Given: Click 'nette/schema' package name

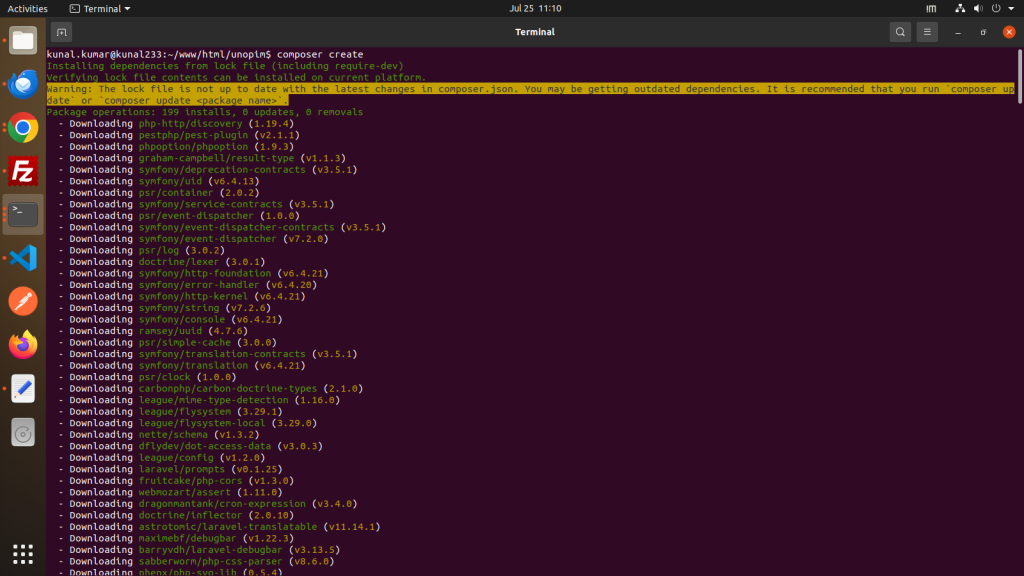Looking at the screenshot, I should [x=173, y=434].
